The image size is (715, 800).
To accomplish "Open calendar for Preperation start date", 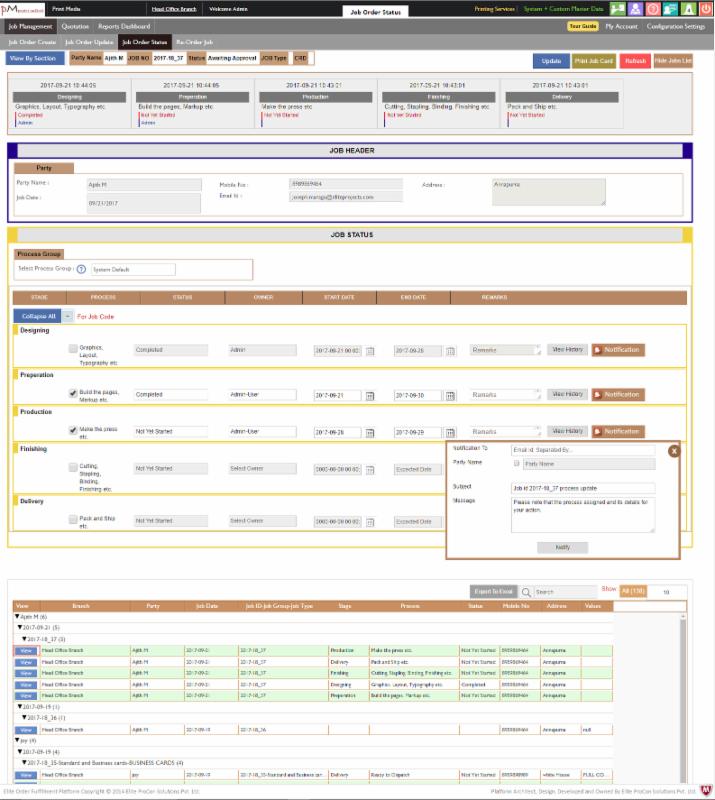I will pos(370,395).
